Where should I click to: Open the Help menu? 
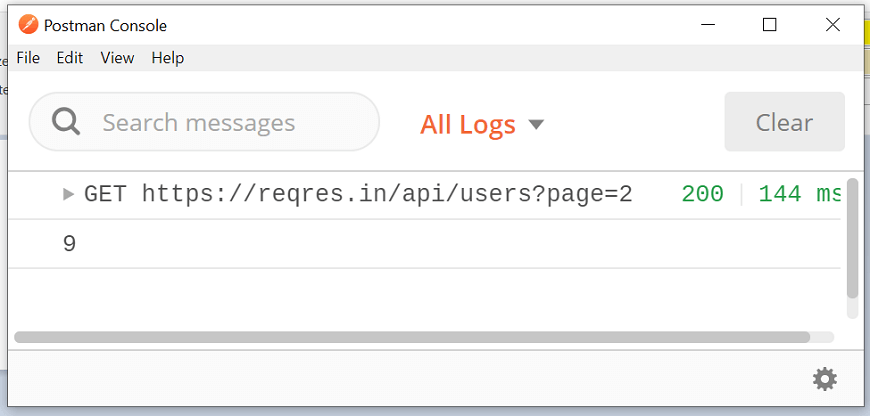pyautogui.click(x=168, y=58)
